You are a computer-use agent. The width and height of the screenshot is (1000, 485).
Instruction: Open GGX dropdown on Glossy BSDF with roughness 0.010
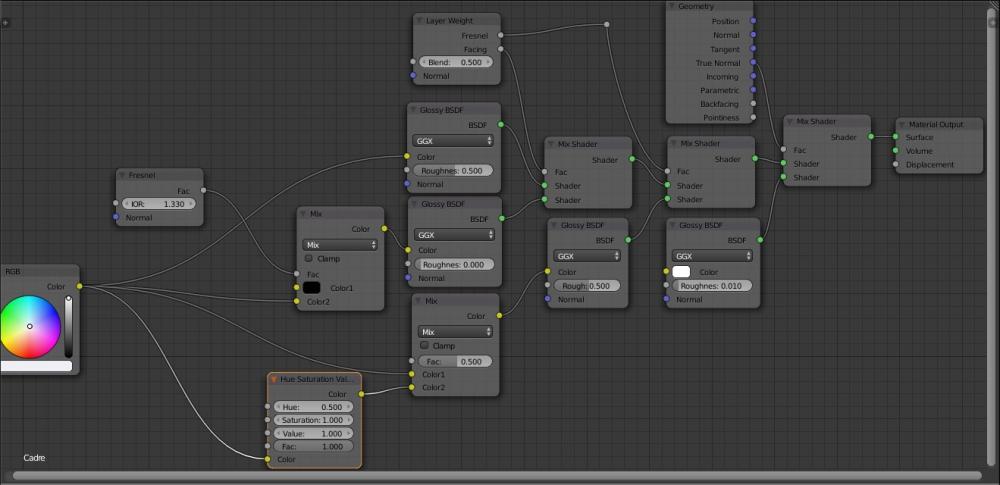click(x=710, y=256)
